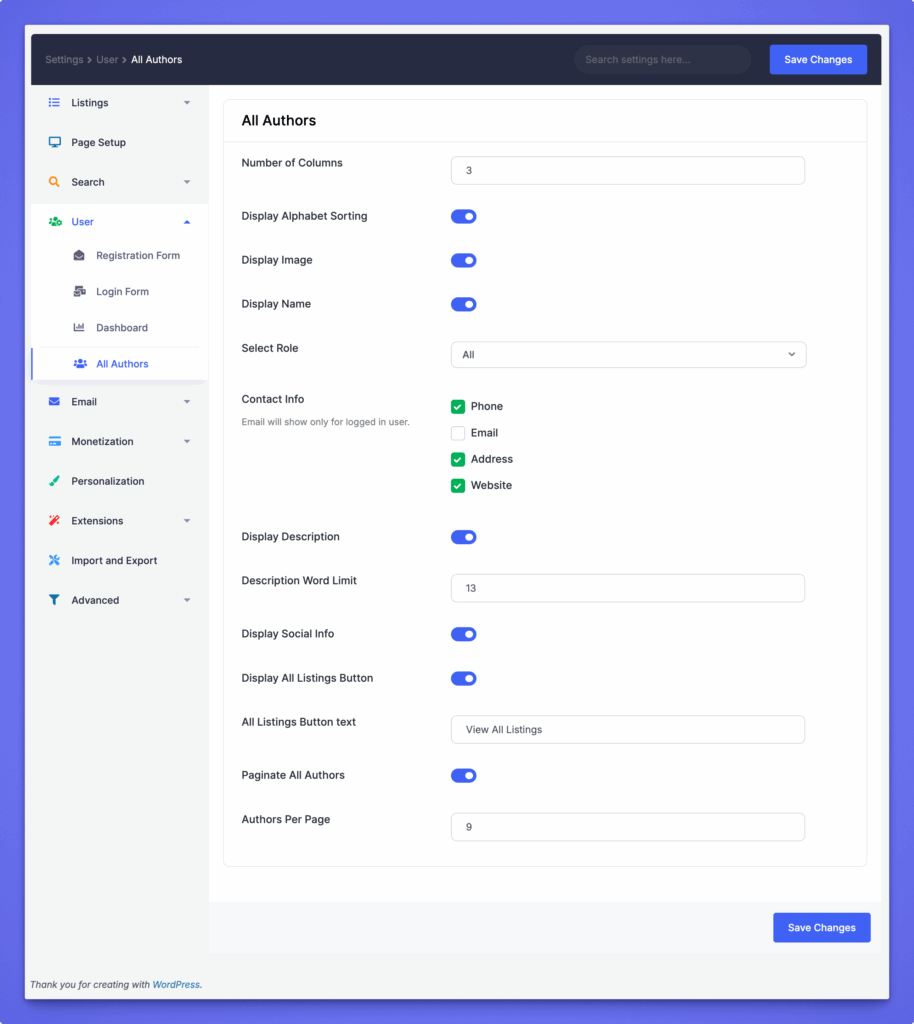
Task: Click the Extensions magic wand icon
Action: tap(54, 521)
